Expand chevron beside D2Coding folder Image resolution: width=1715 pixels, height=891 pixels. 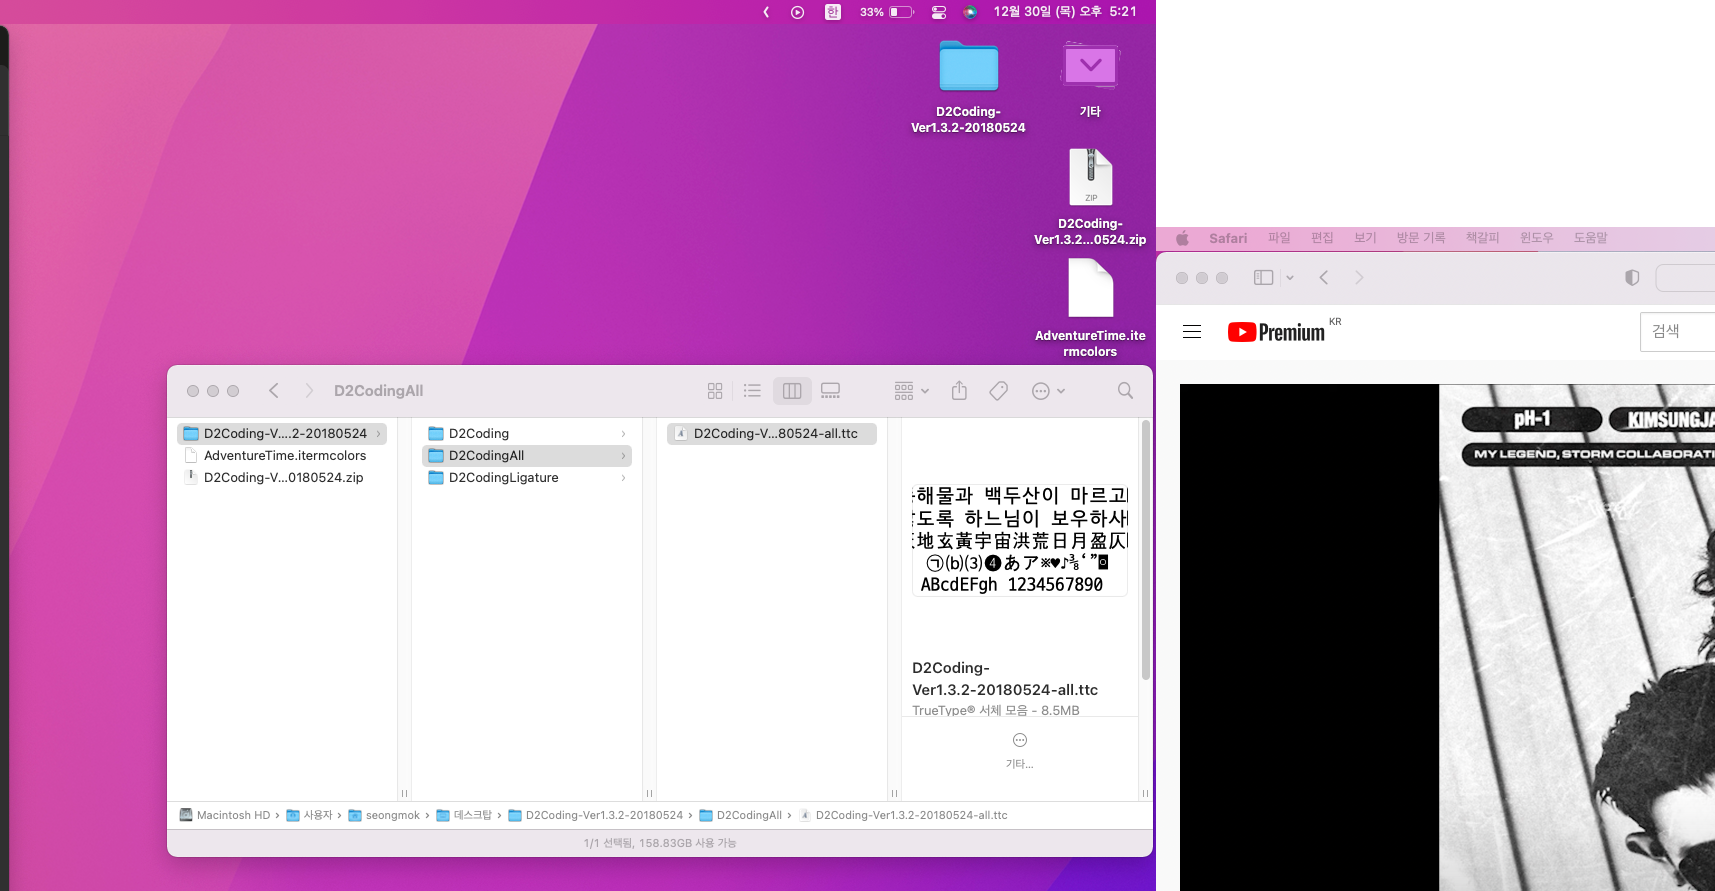pyautogui.click(x=623, y=434)
